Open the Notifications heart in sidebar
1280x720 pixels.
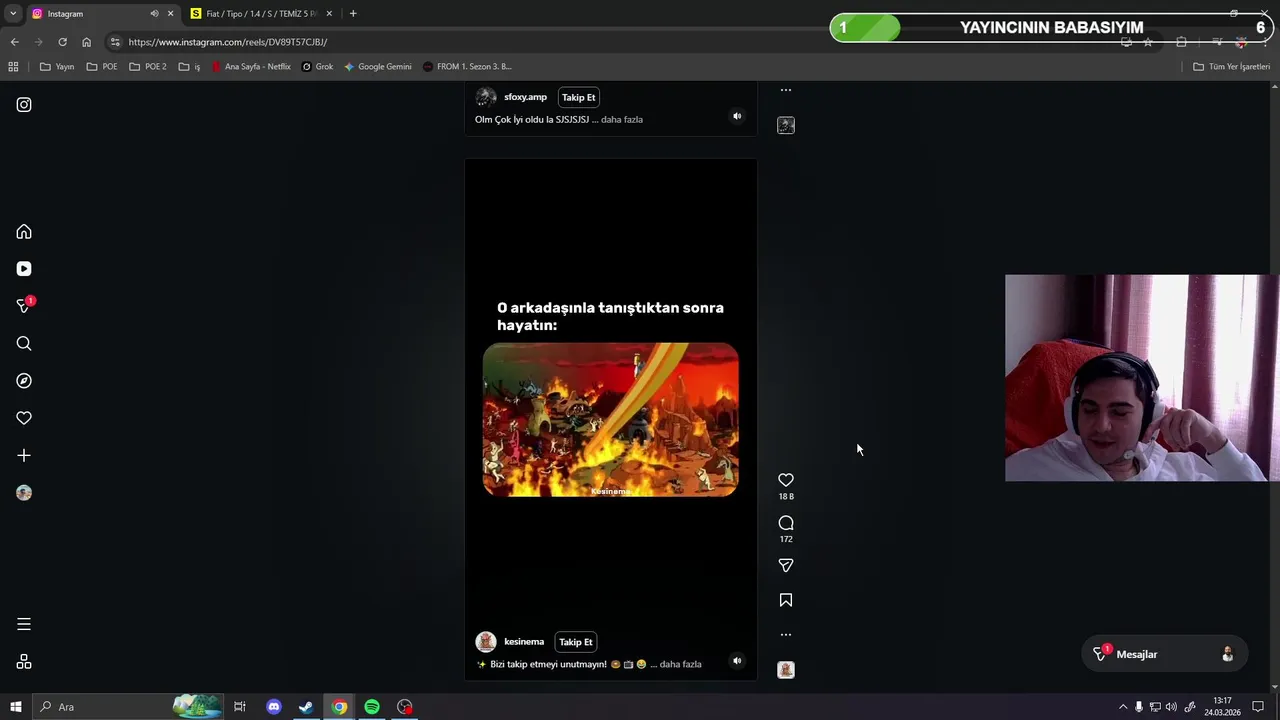click(x=24, y=418)
